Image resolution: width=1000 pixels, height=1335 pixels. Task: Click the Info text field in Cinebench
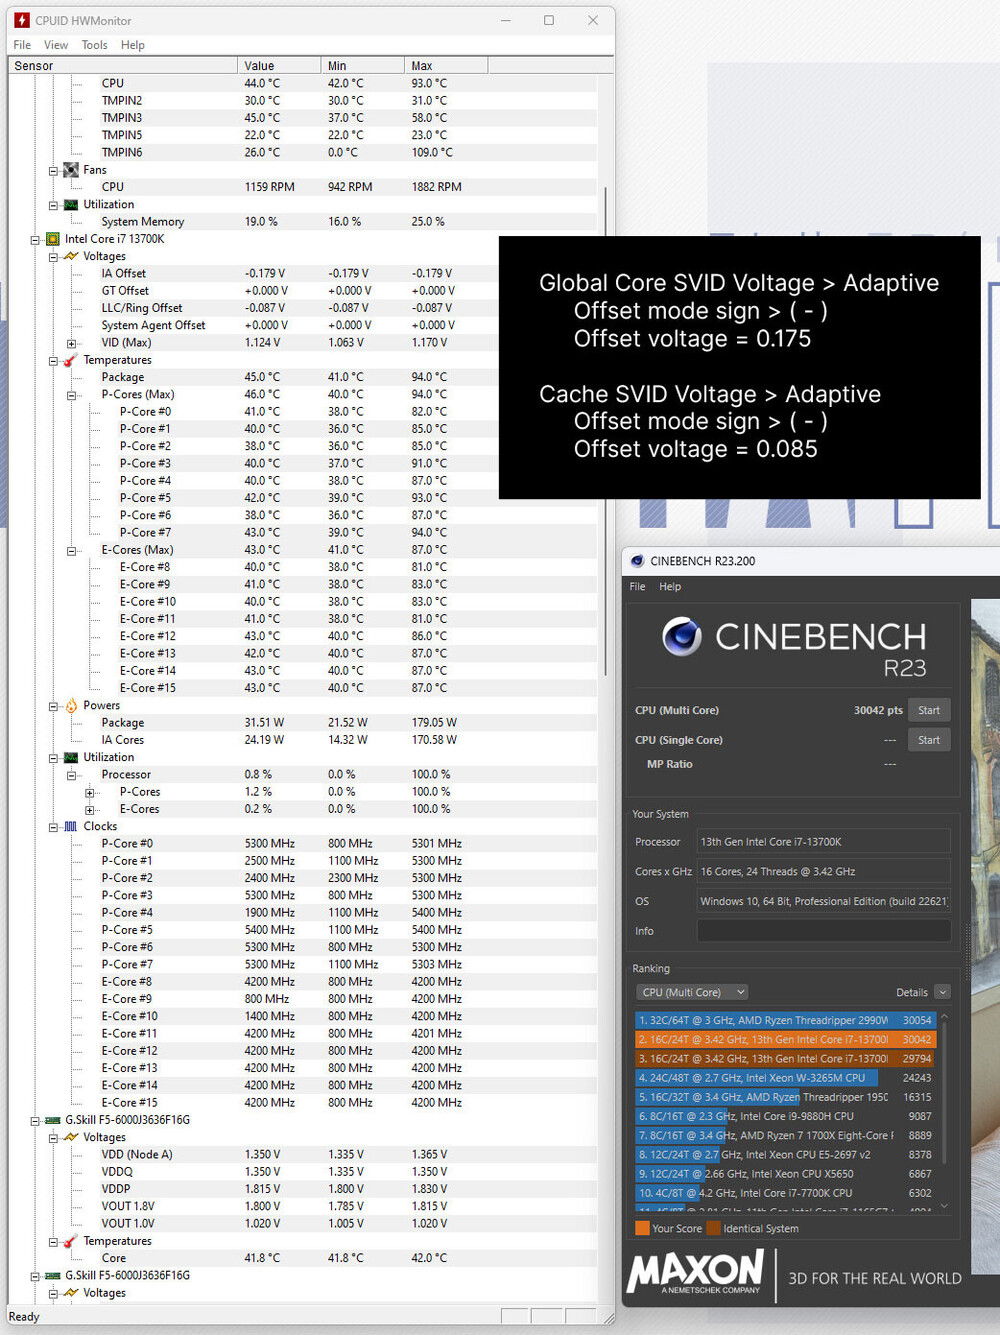click(822, 931)
